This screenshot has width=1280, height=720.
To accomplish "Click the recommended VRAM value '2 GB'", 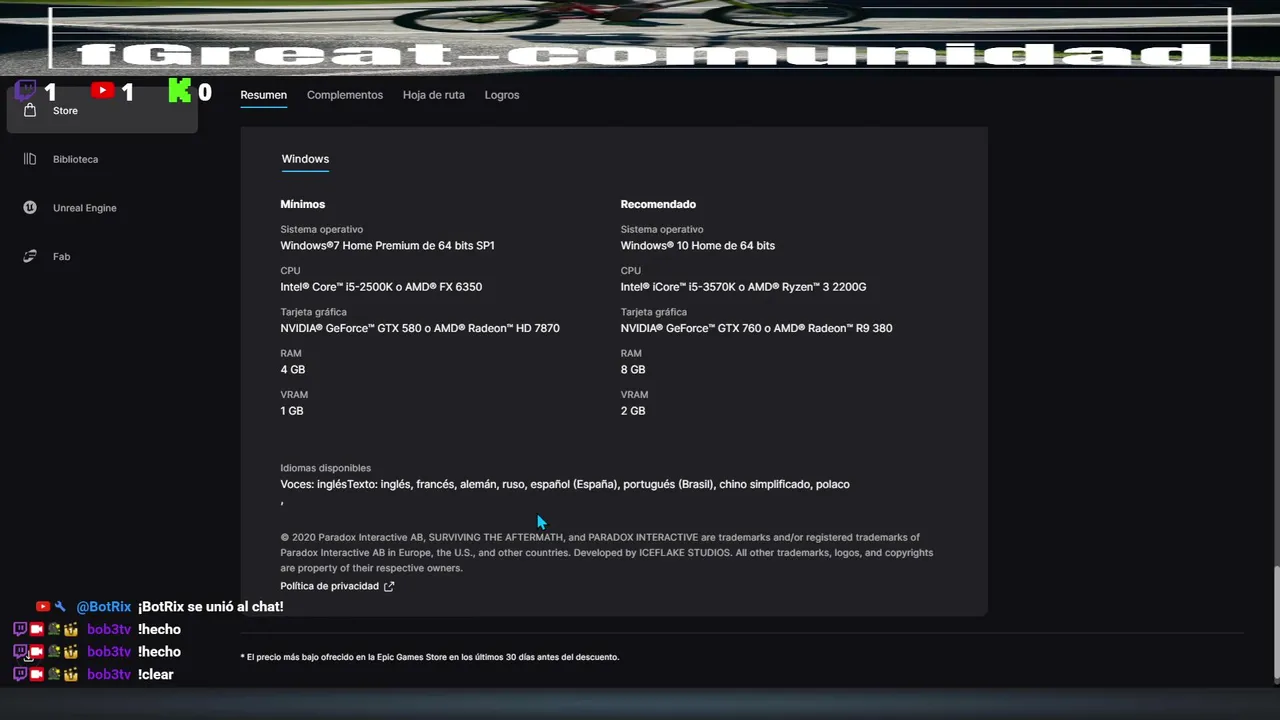I will tap(632, 411).
